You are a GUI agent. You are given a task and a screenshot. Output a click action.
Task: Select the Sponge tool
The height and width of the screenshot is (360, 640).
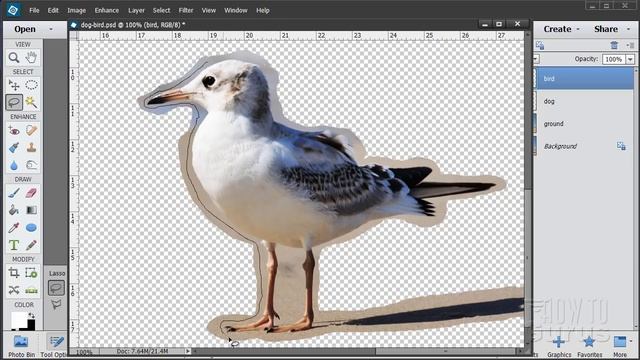tap(31, 165)
